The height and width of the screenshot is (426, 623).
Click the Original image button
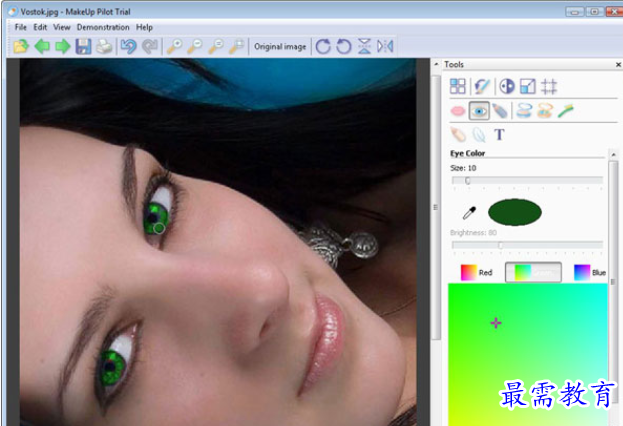(x=280, y=46)
